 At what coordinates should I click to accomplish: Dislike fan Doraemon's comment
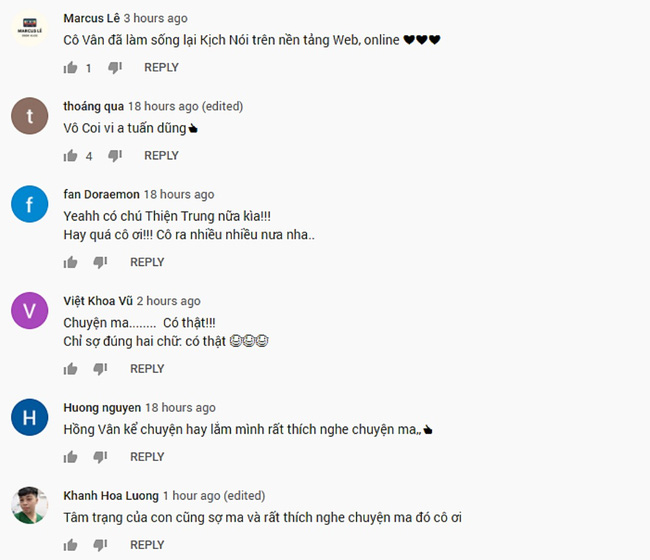tap(100, 262)
